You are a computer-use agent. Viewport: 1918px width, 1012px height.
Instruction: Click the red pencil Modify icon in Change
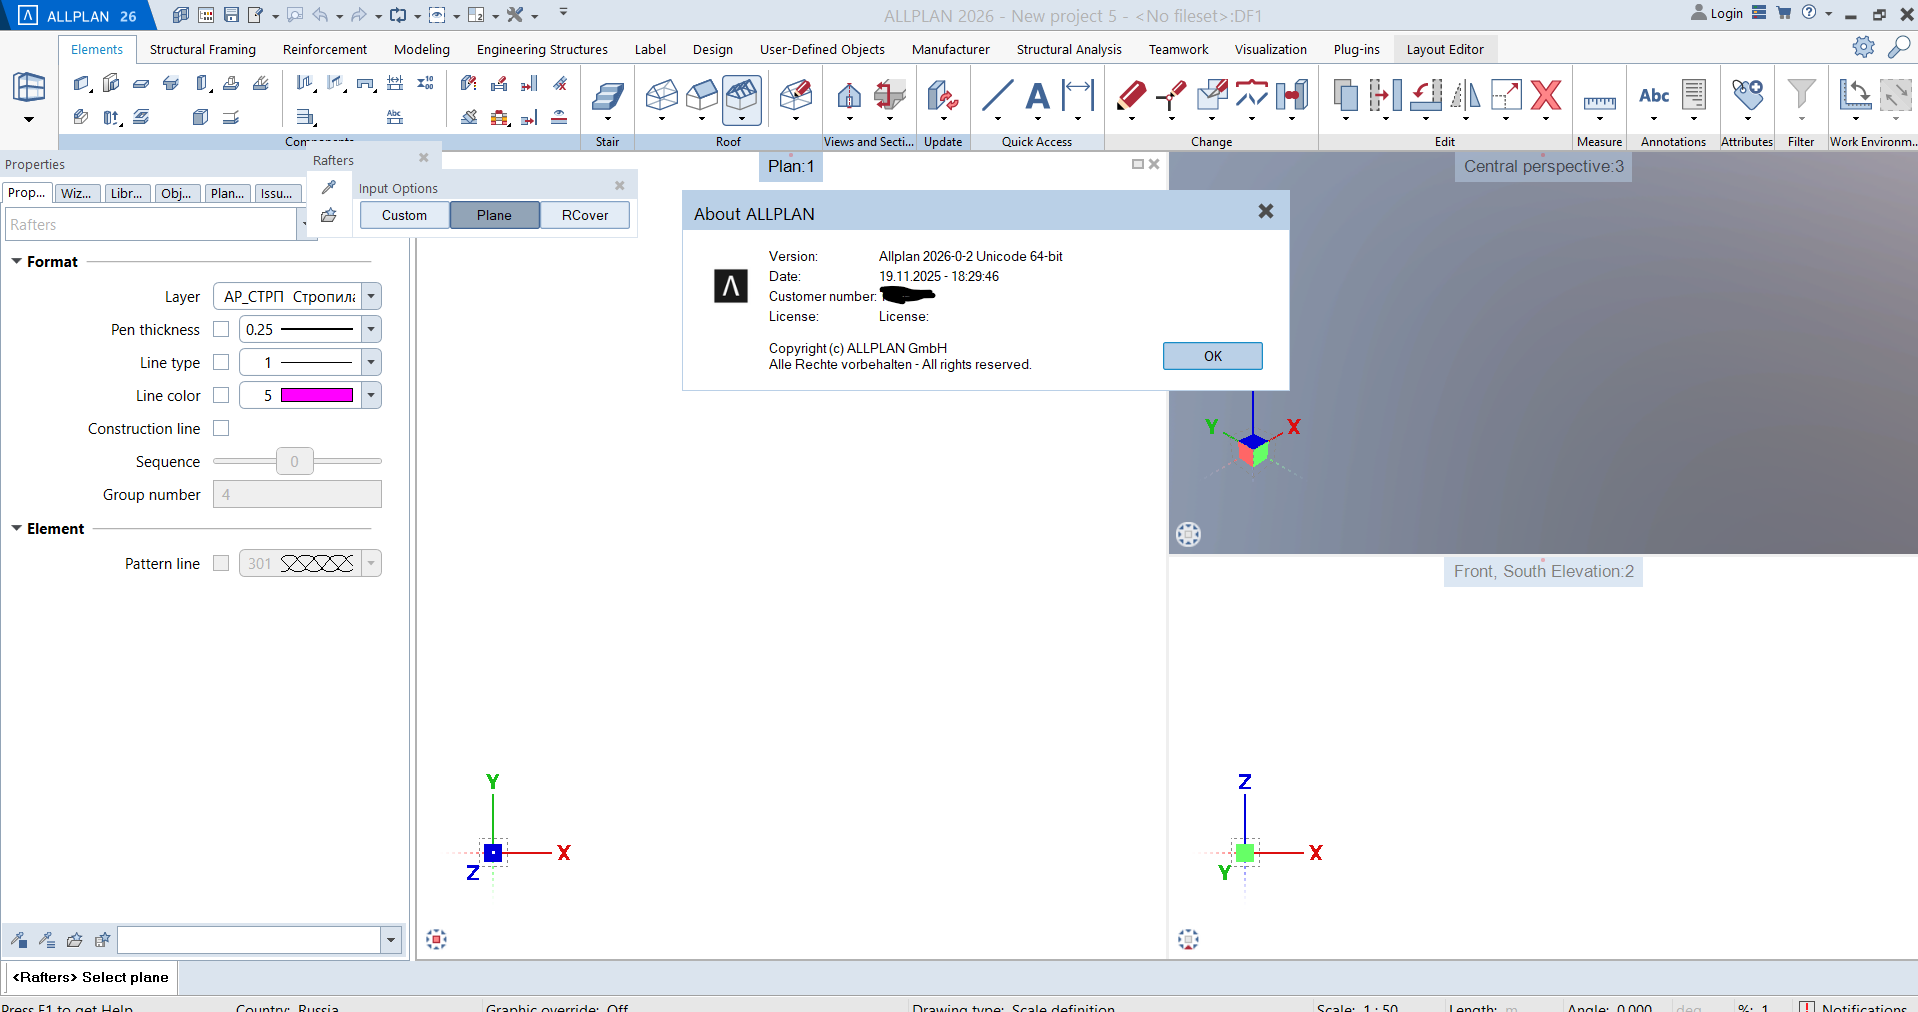pyautogui.click(x=1131, y=95)
